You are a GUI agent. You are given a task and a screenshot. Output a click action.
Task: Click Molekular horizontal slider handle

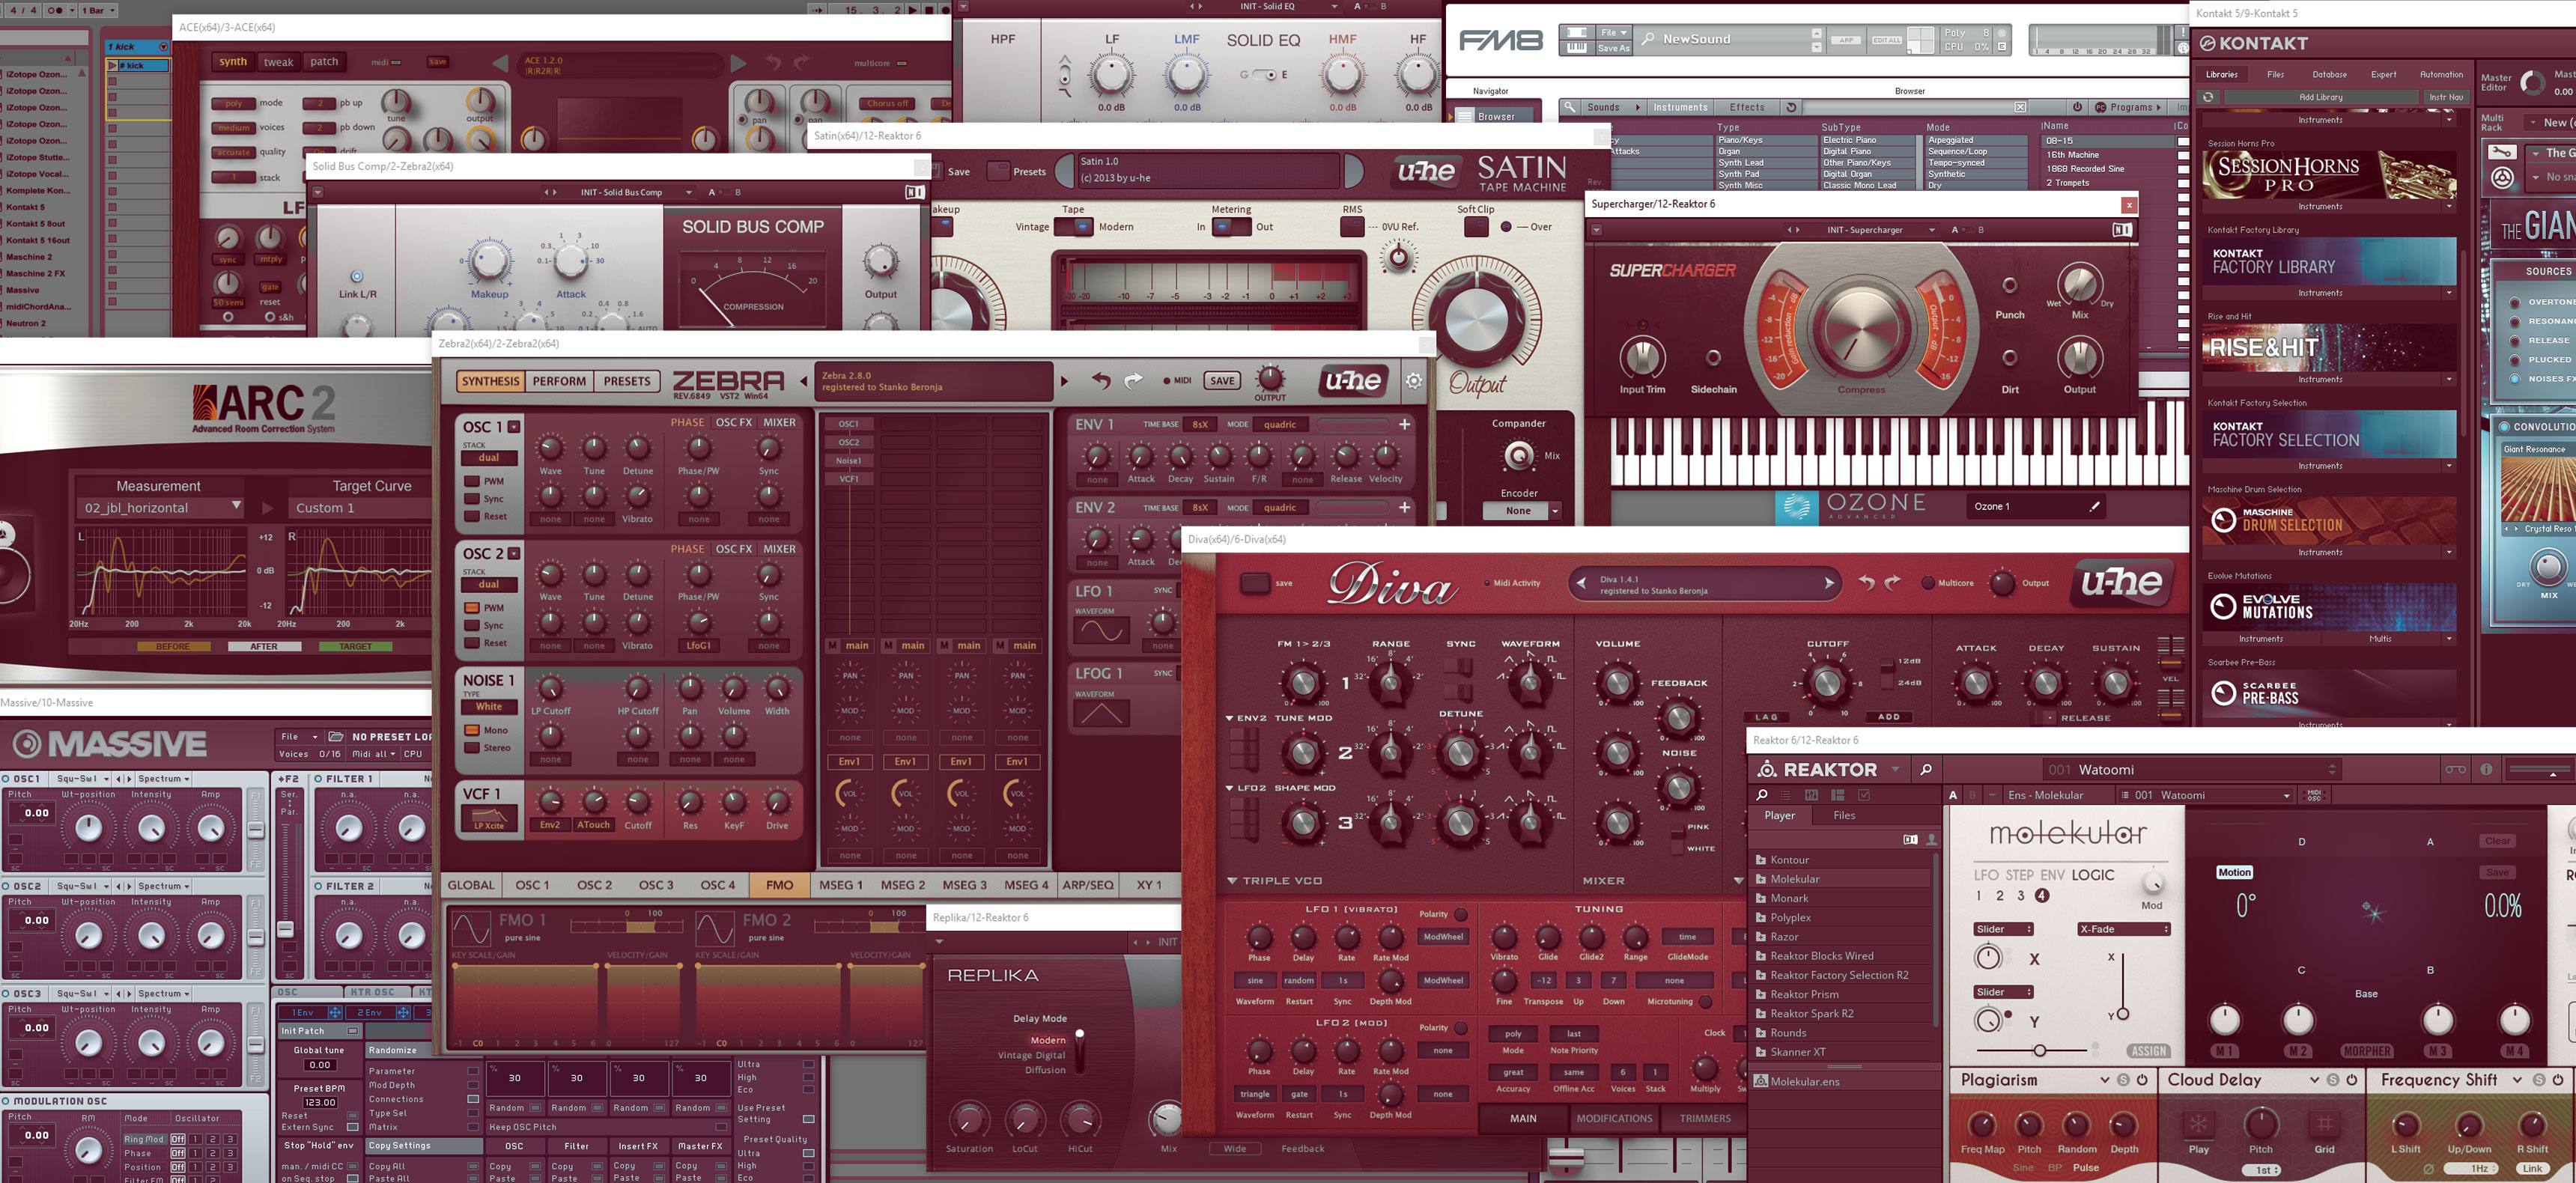point(2039,1050)
